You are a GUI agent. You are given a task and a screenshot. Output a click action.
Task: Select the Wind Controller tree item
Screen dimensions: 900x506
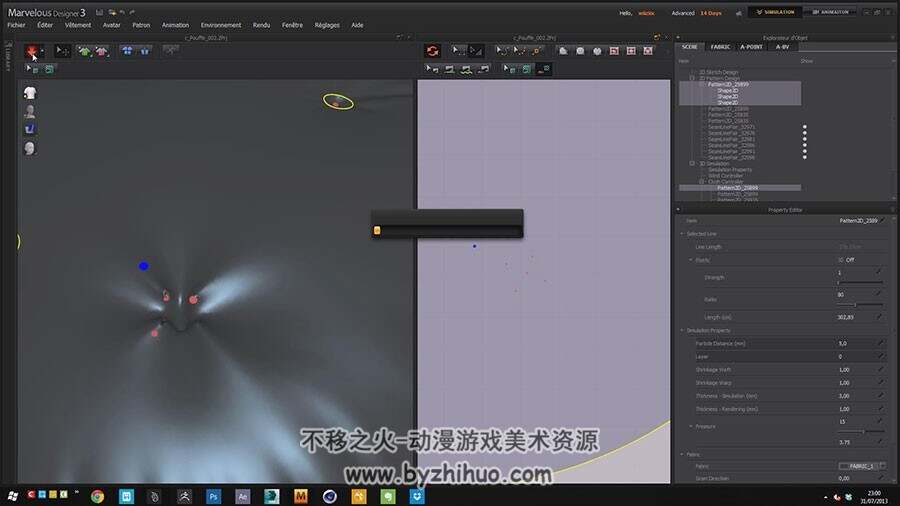click(x=725, y=176)
